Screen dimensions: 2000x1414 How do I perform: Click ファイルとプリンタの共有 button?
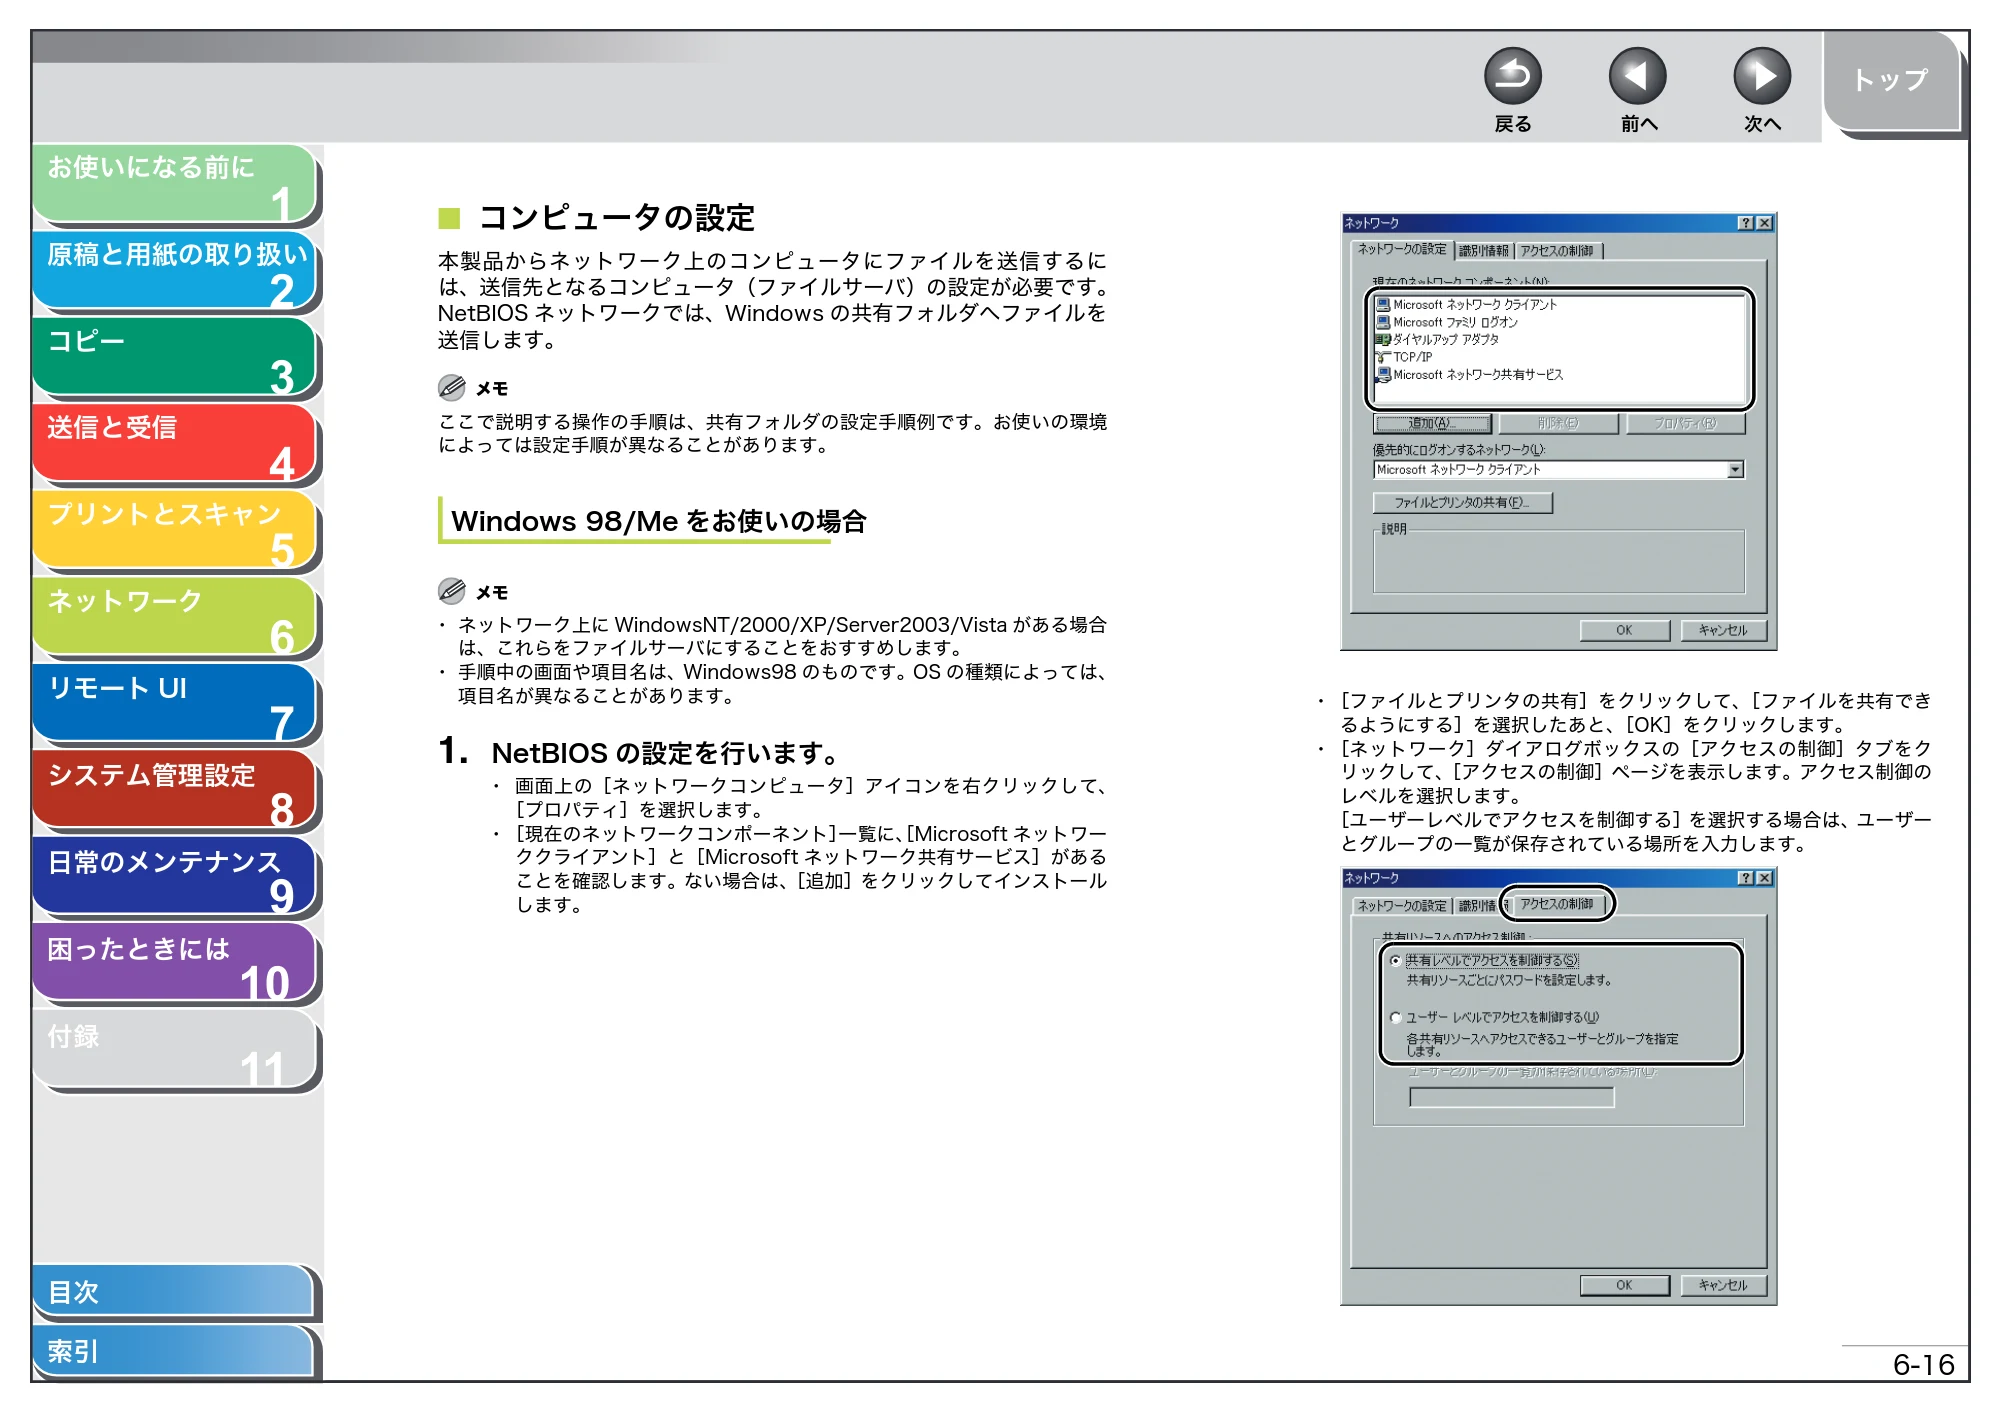(x=1462, y=503)
